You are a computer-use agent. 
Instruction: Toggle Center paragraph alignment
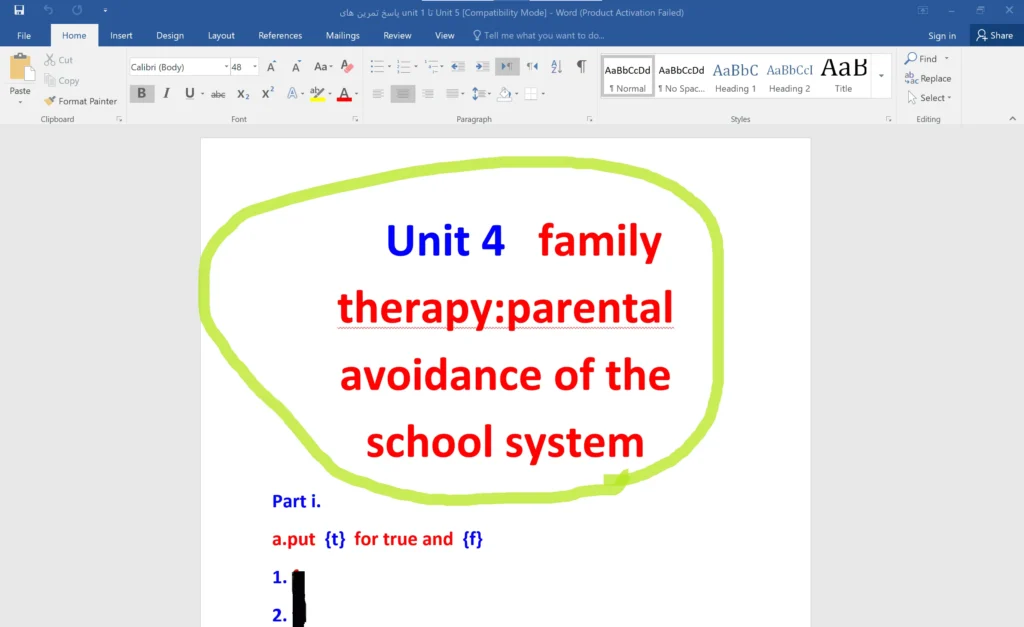(401, 93)
